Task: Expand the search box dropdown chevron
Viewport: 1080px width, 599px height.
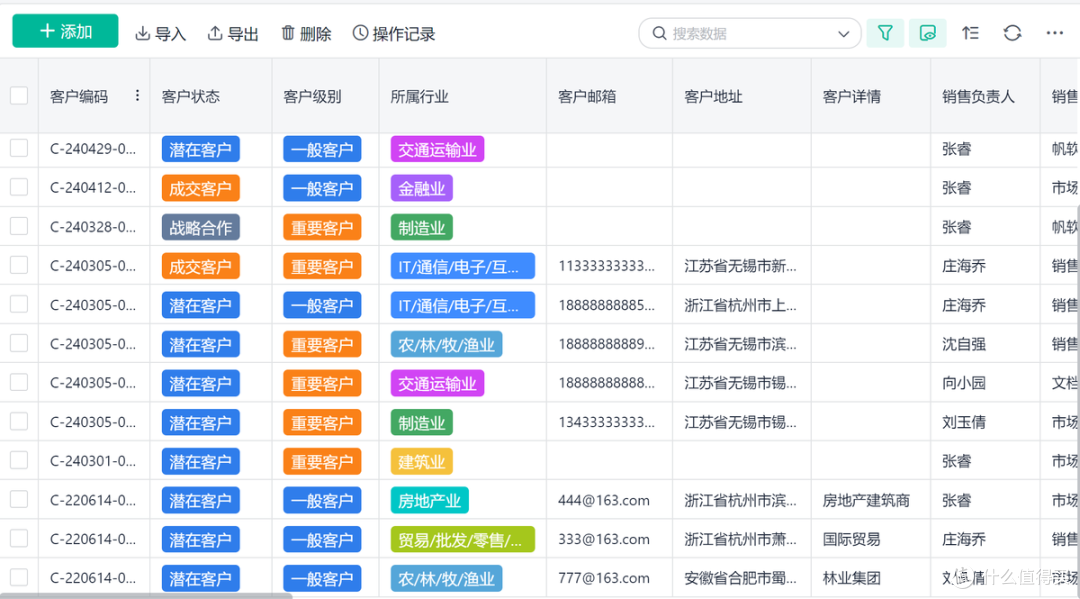Action: (x=843, y=34)
